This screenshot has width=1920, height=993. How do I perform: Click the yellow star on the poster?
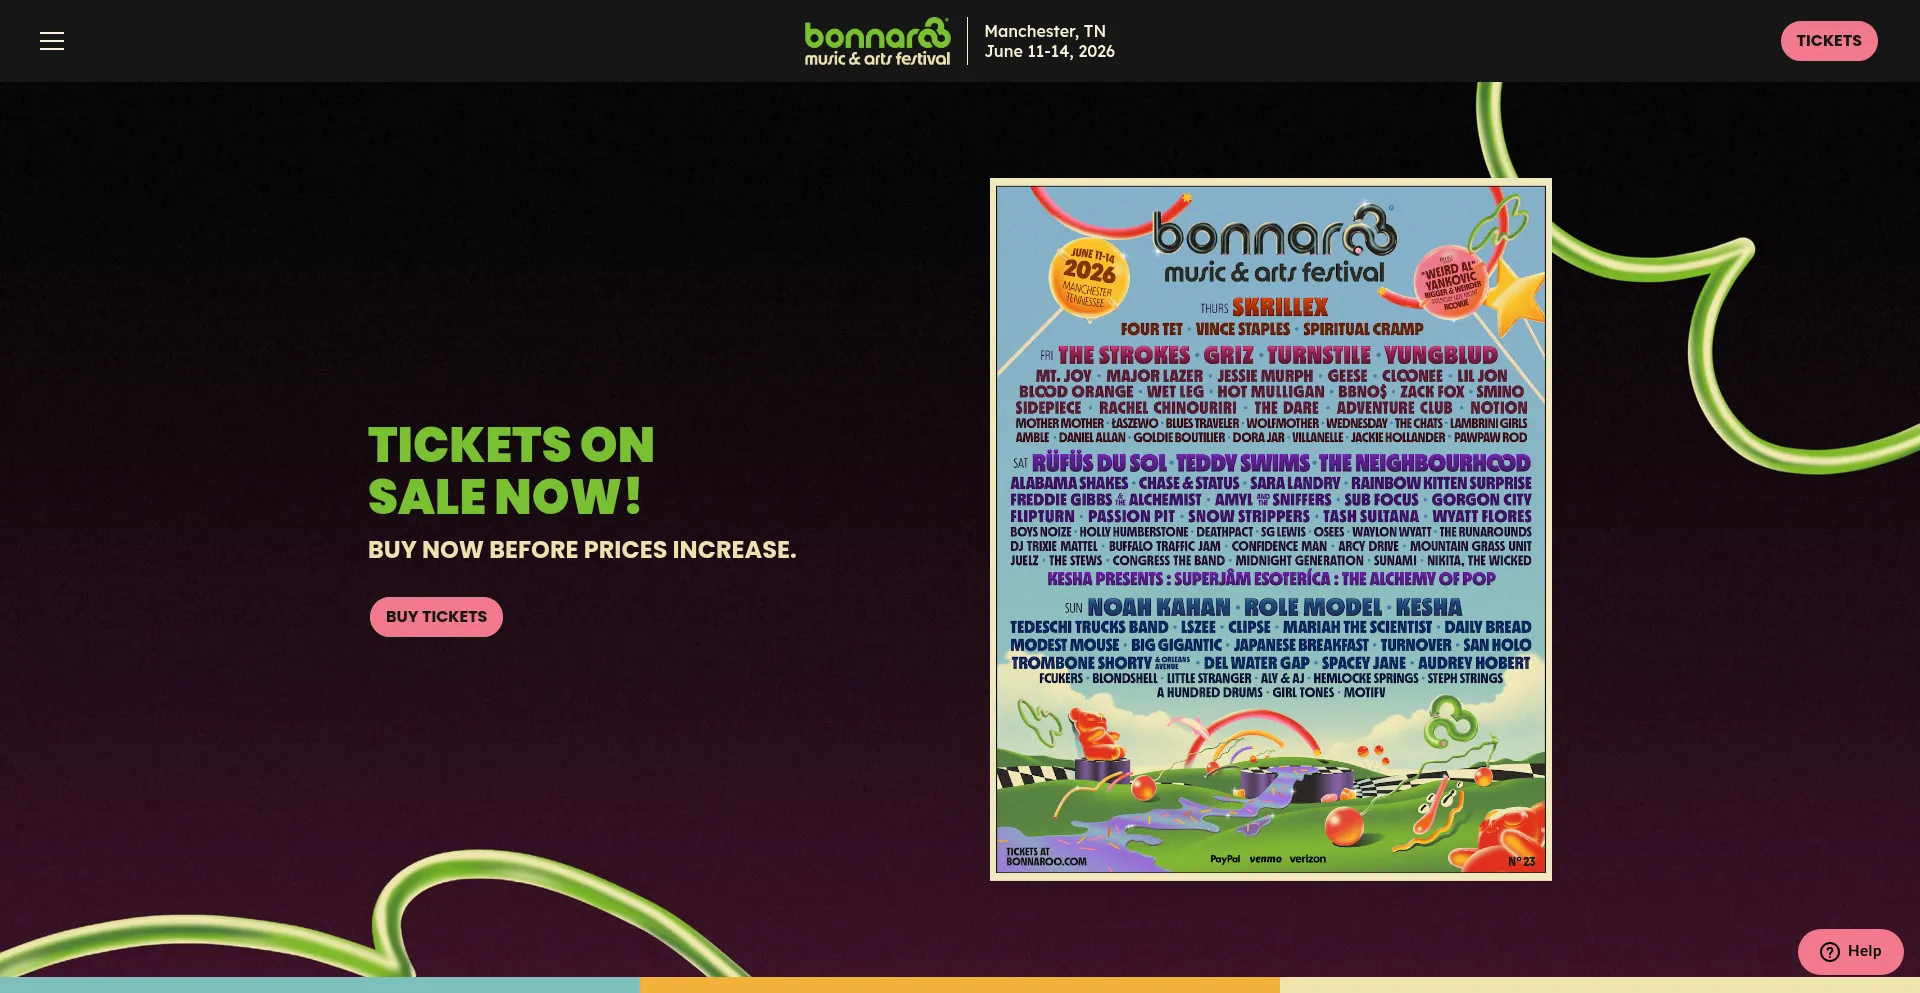tap(1516, 297)
